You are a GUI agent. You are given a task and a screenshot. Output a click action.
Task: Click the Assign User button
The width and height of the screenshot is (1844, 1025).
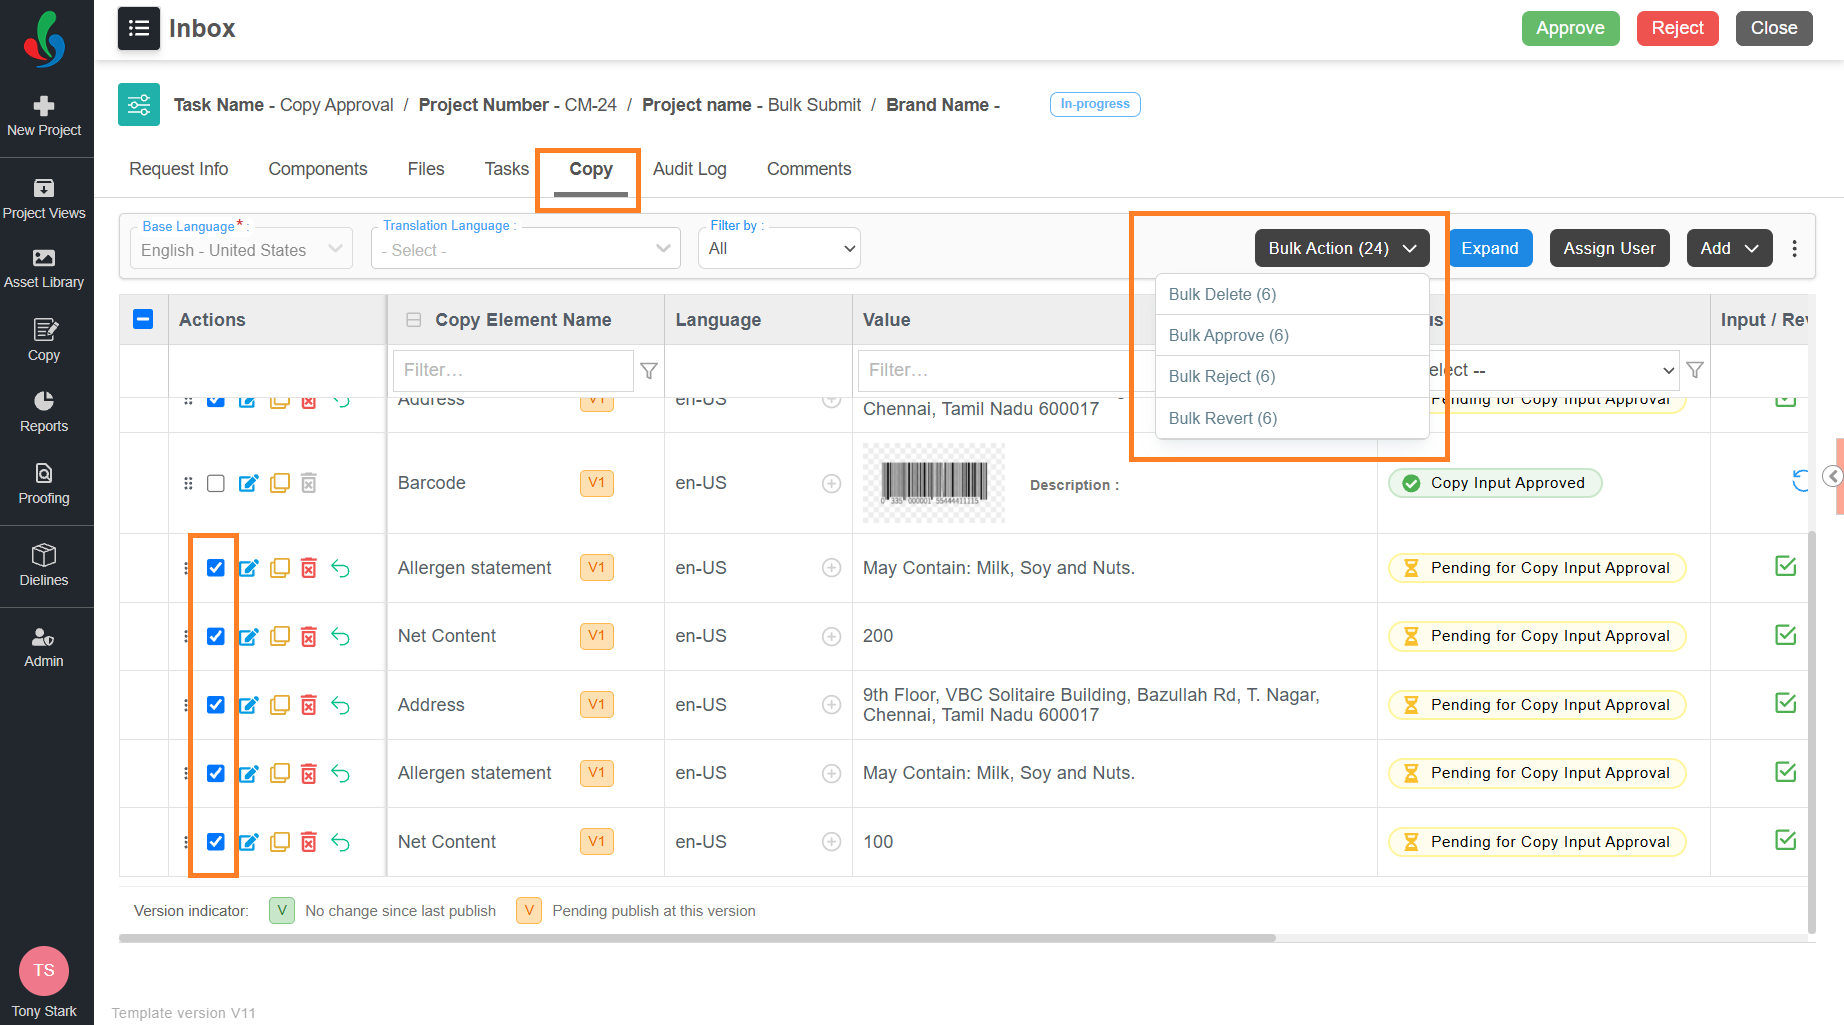coord(1609,248)
